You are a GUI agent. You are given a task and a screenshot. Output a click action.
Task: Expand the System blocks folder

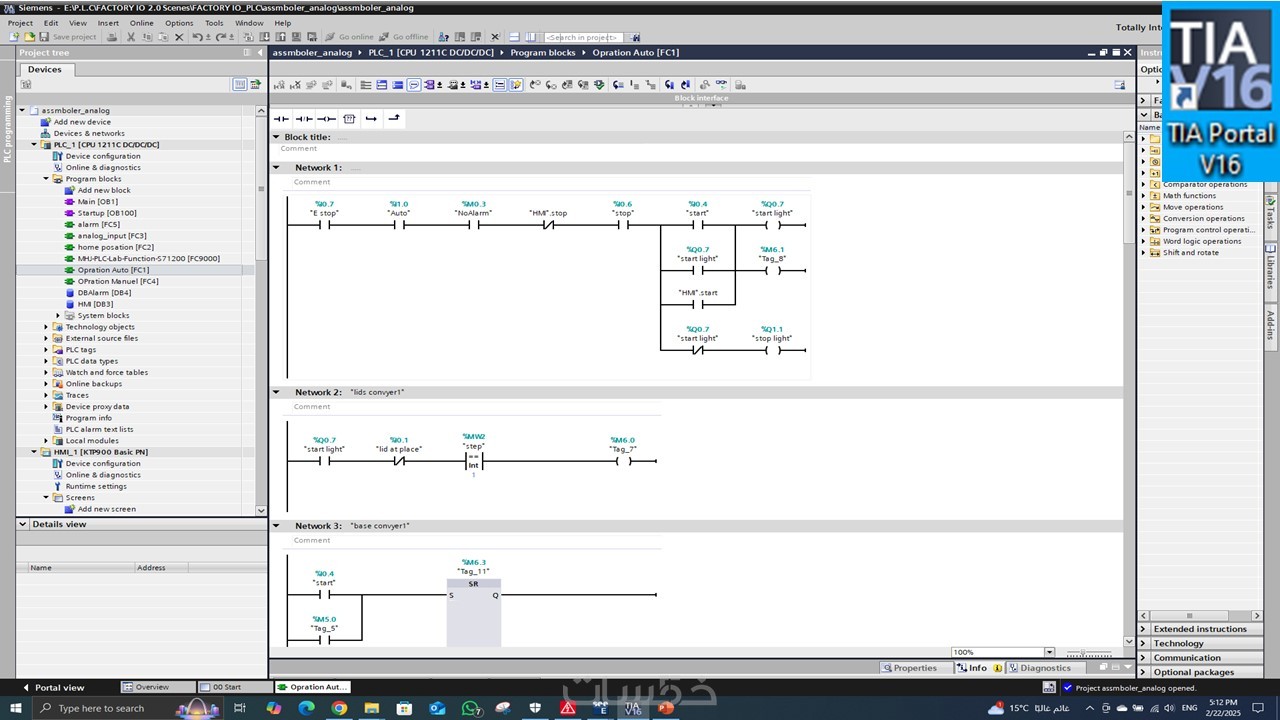click(x=58, y=315)
